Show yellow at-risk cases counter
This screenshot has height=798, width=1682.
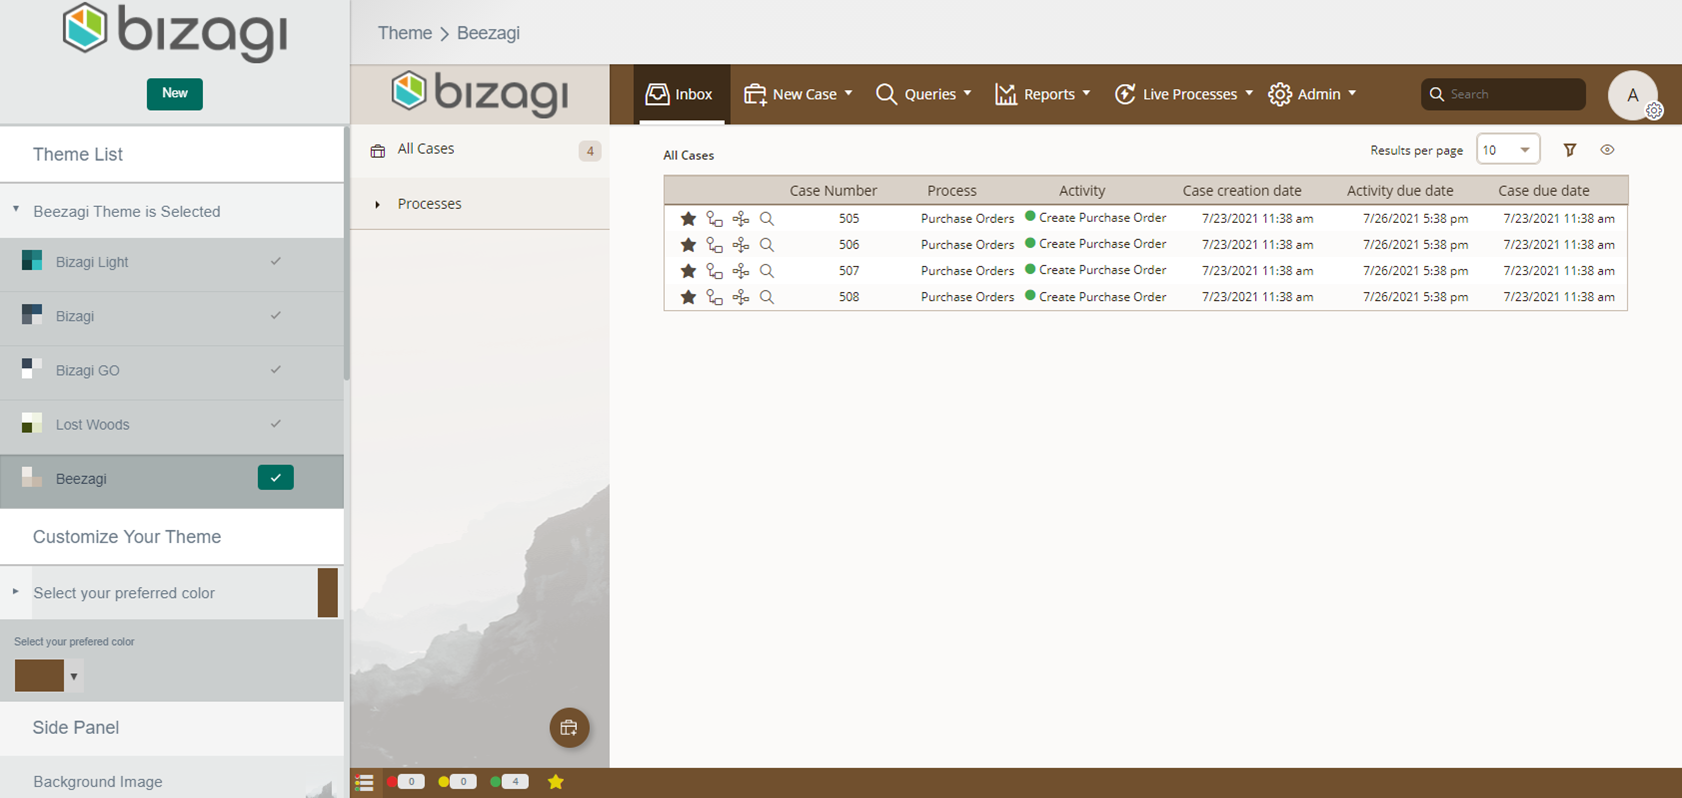click(457, 782)
